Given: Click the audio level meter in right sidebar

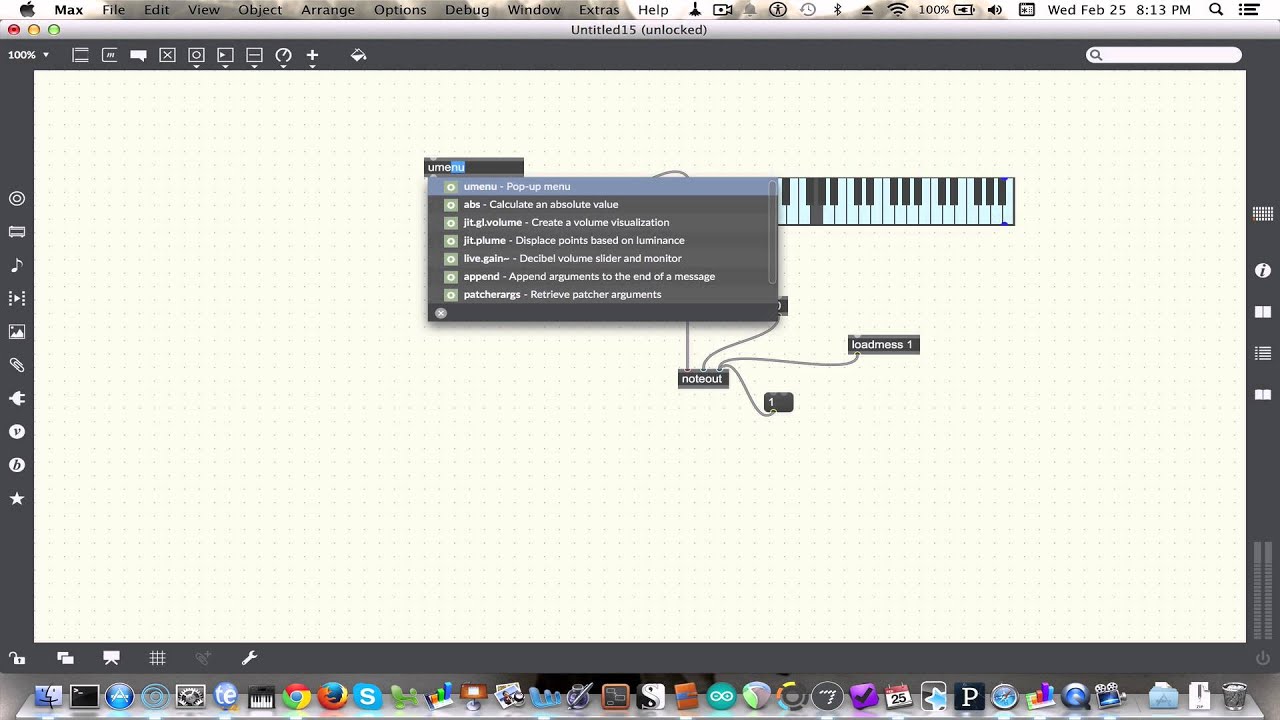Looking at the screenshot, I should coord(1263,588).
